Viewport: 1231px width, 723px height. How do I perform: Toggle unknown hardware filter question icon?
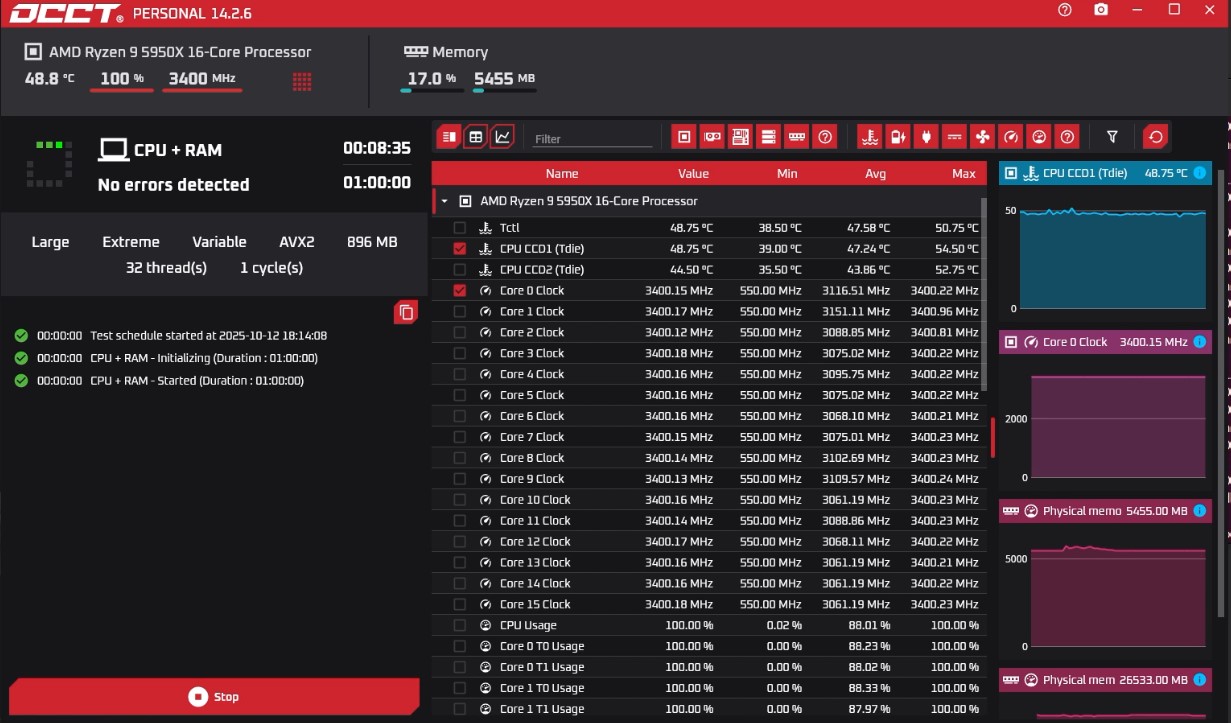(x=825, y=136)
